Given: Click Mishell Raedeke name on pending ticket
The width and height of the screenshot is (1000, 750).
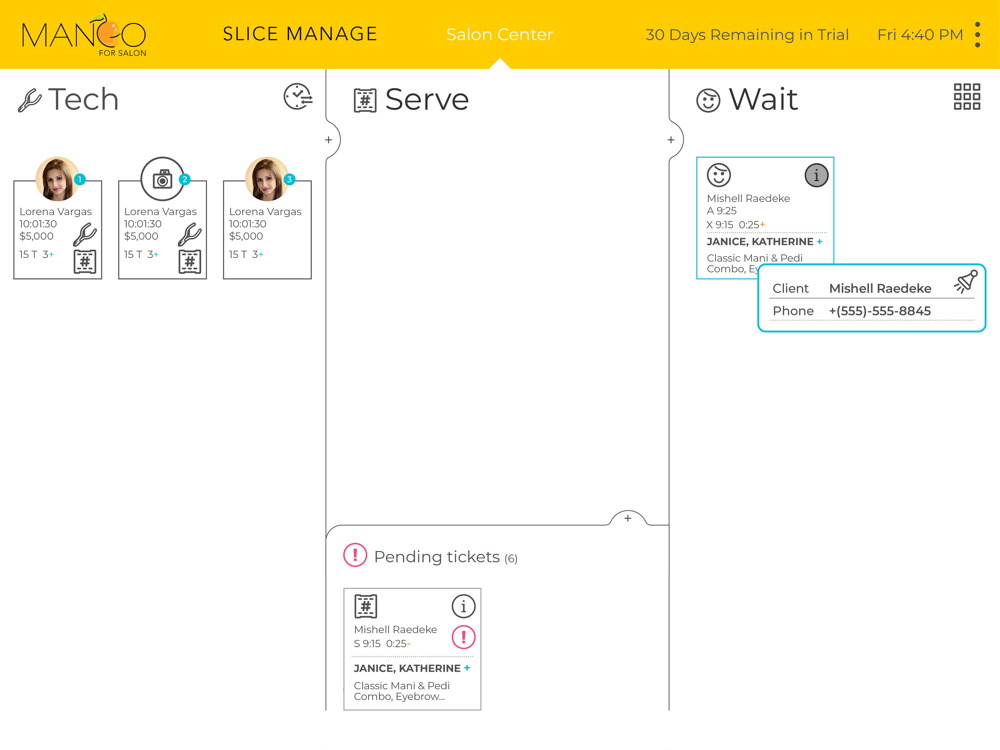Looking at the screenshot, I should coord(395,629).
